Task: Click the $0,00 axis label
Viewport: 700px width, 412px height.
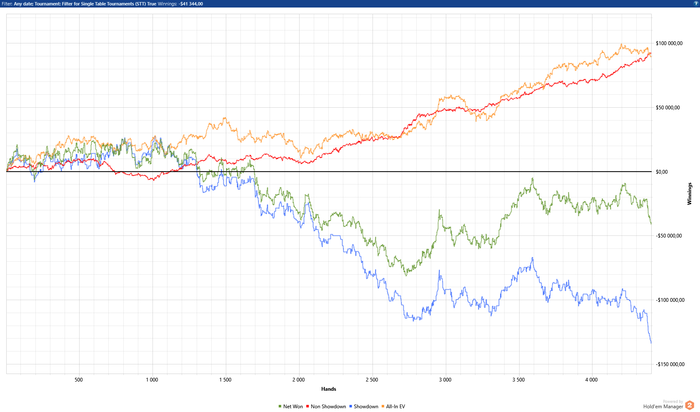Action: pyautogui.click(x=662, y=172)
